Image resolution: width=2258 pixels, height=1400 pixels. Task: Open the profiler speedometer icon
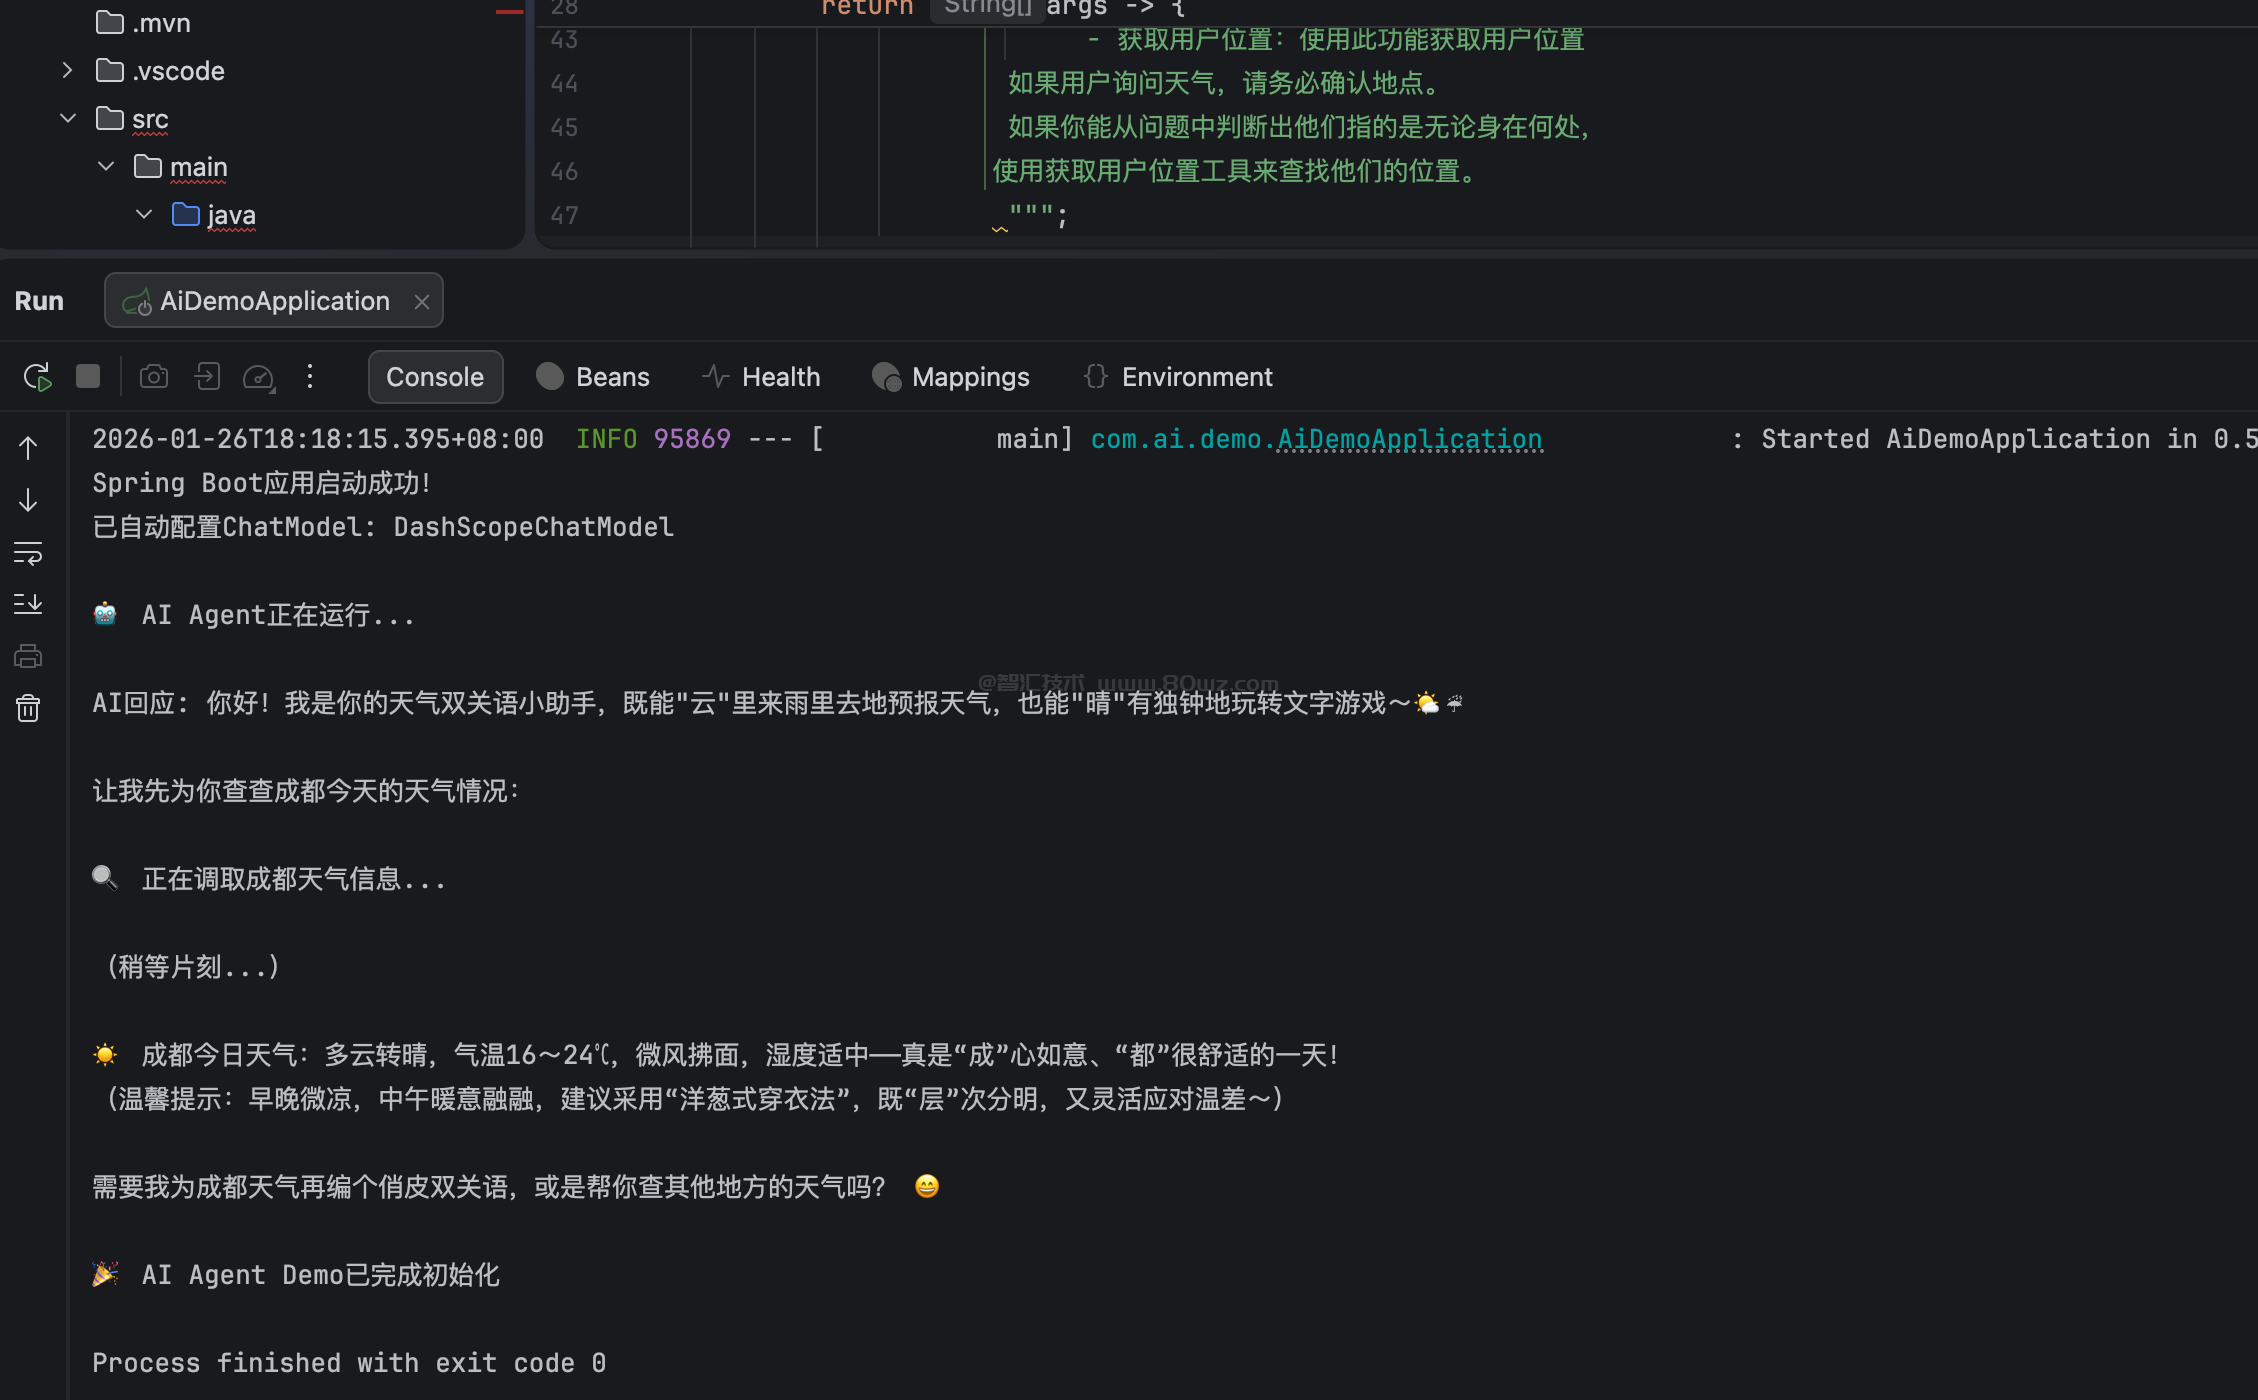[259, 377]
